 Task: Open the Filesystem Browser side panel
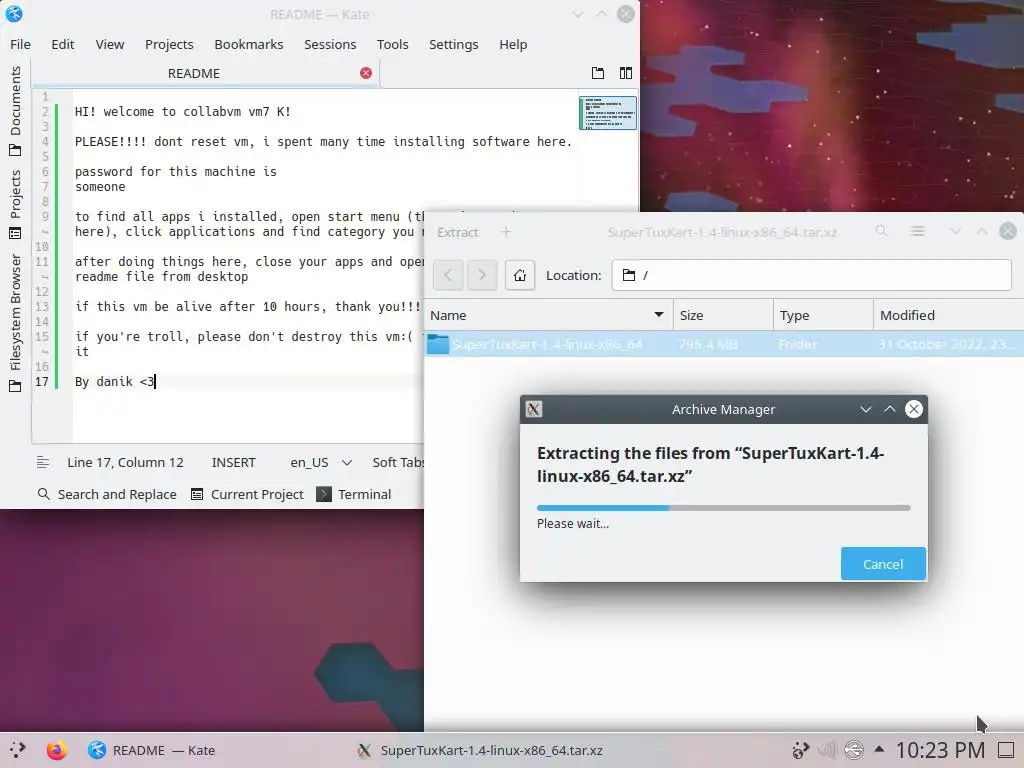pos(15,323)
